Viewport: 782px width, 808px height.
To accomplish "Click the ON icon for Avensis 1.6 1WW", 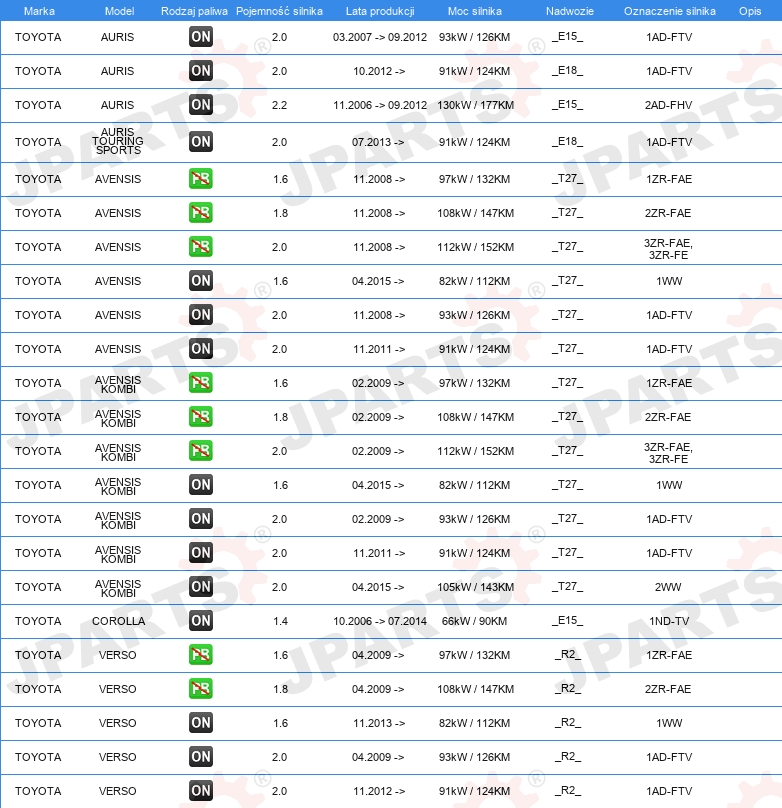I will pos(201,281).
